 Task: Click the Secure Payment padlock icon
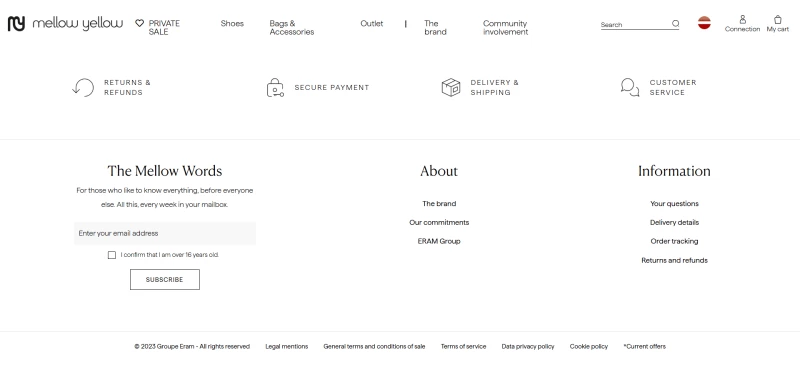[275, 87]
